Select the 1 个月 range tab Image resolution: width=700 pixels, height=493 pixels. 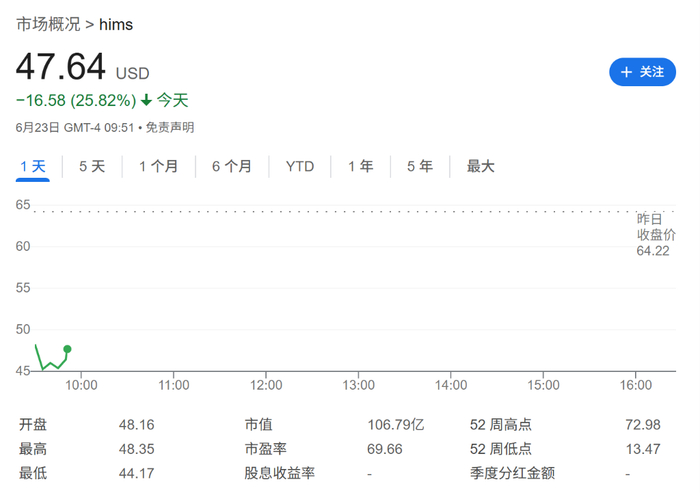coord(158,166)
